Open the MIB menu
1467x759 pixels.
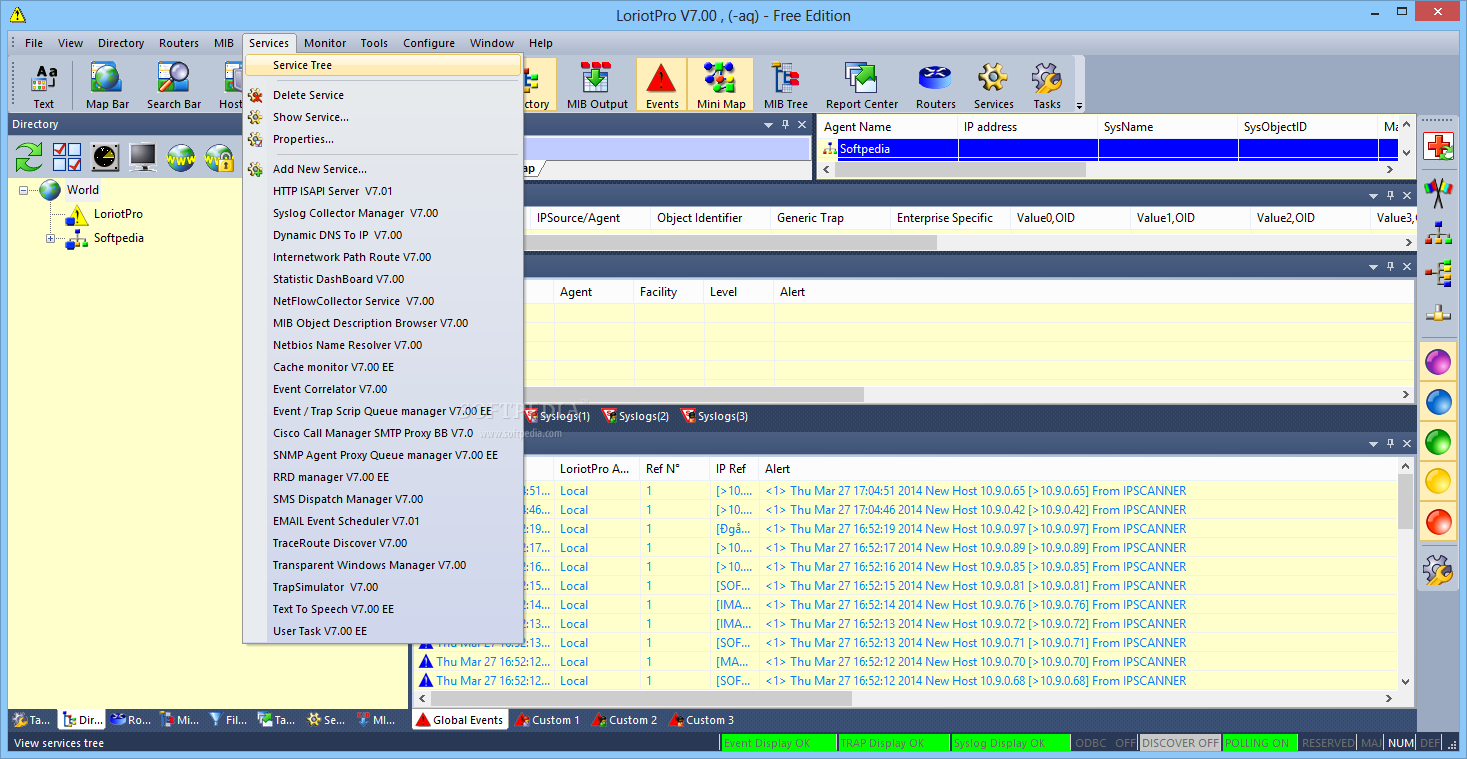pyautogui.click(x=223, y=43)
